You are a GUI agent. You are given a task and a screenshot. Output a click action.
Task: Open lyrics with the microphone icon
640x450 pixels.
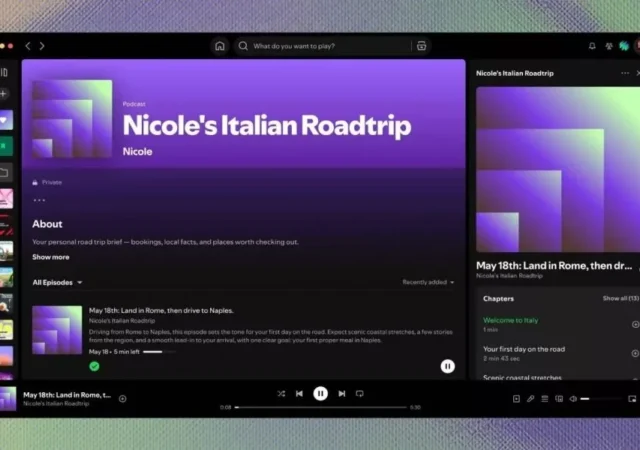point(530,399)
